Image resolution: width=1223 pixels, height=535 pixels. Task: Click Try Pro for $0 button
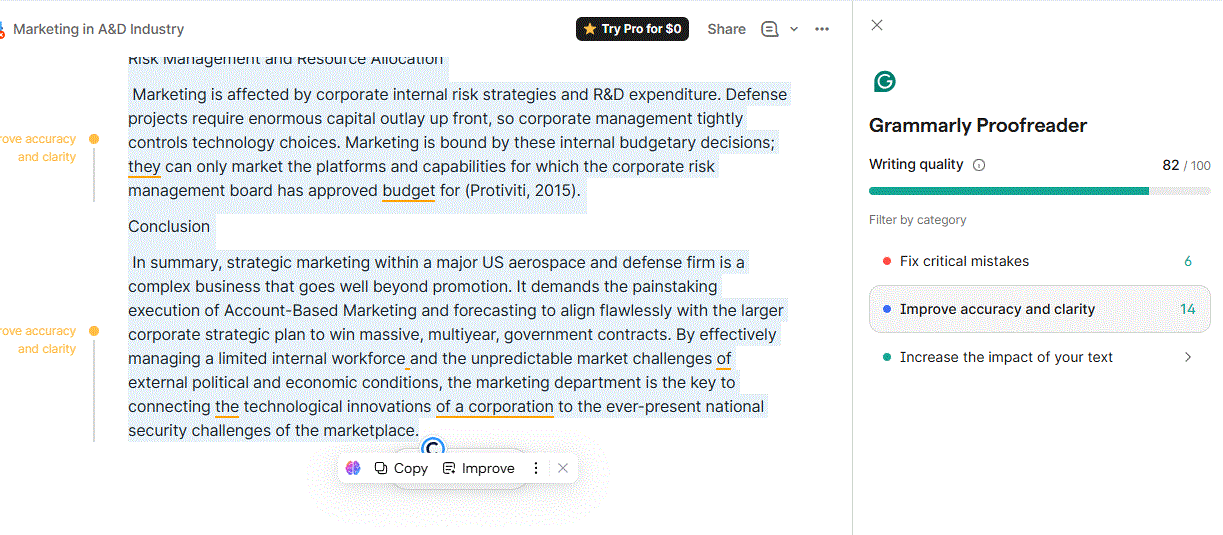(632, 29)
